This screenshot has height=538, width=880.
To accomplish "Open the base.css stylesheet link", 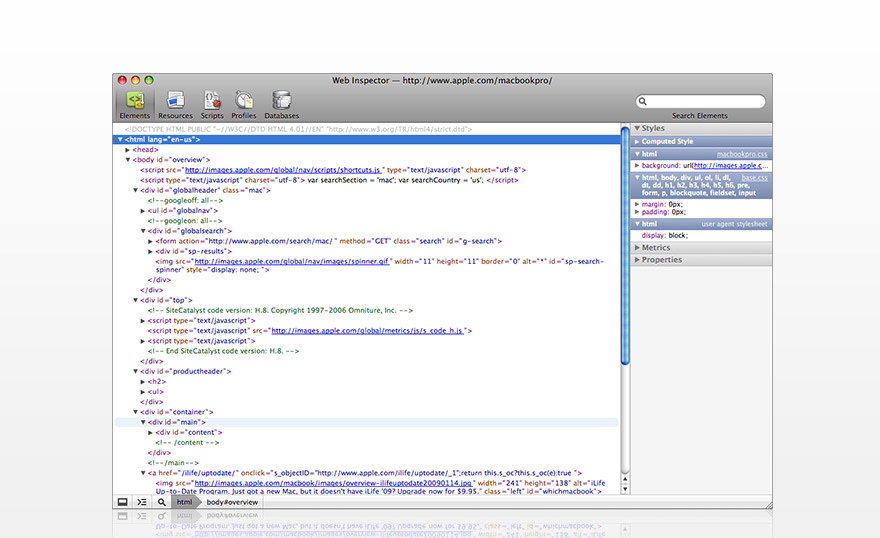I will pos(754,177).
